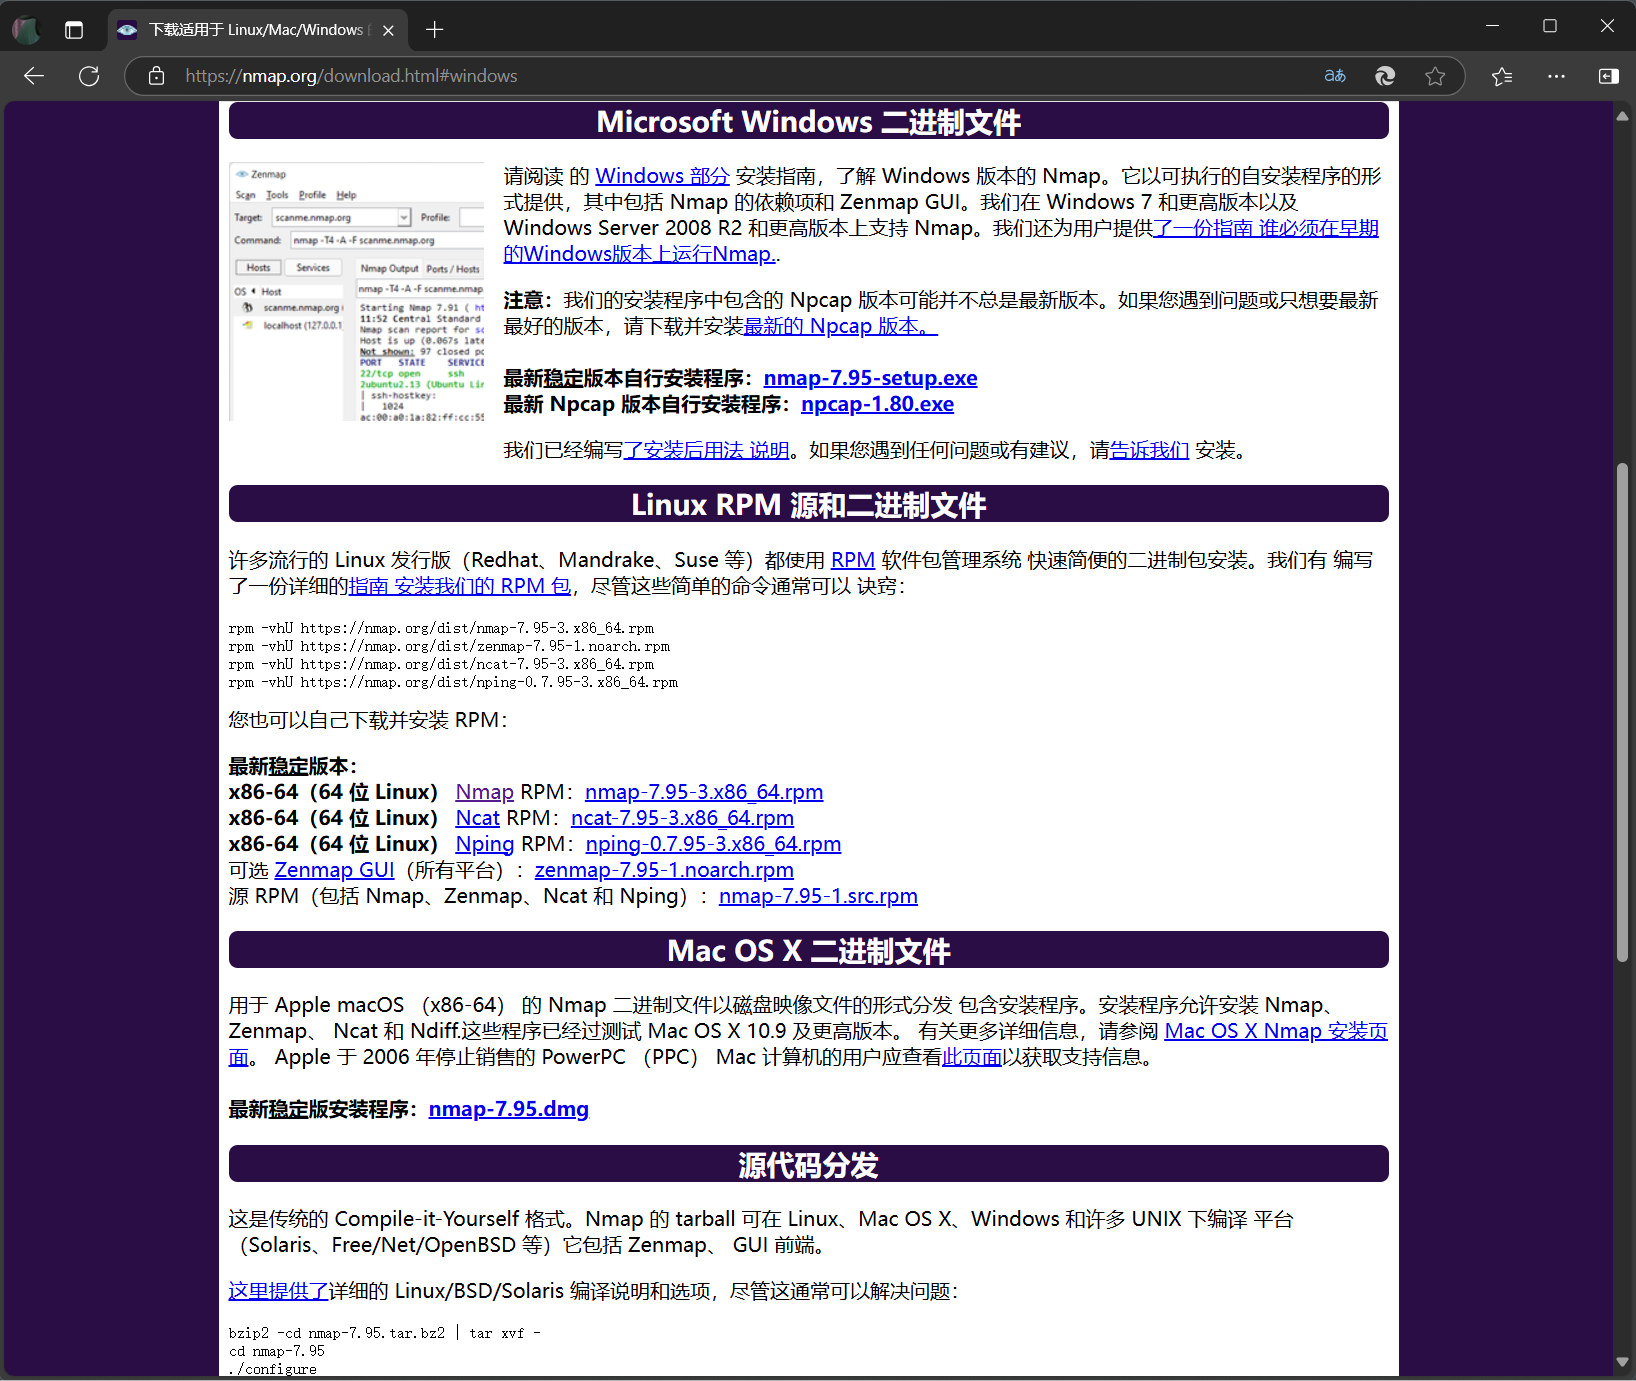The height and width of the screenshot is (1381, 1636).
Task: Click the browser back arrow
Action: pyautogui.click(x=34, y=76)
